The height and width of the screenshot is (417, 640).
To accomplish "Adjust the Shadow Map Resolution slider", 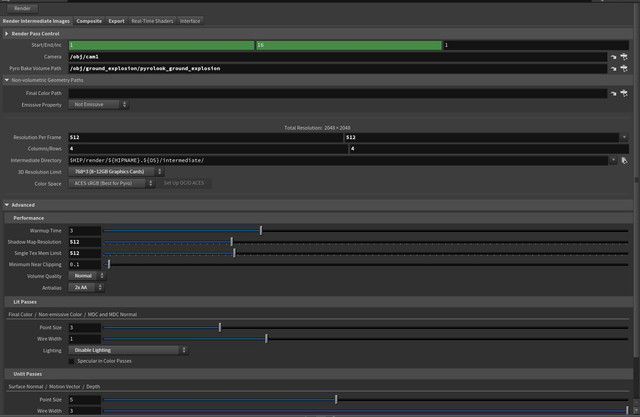I will (x=366, y=242).
